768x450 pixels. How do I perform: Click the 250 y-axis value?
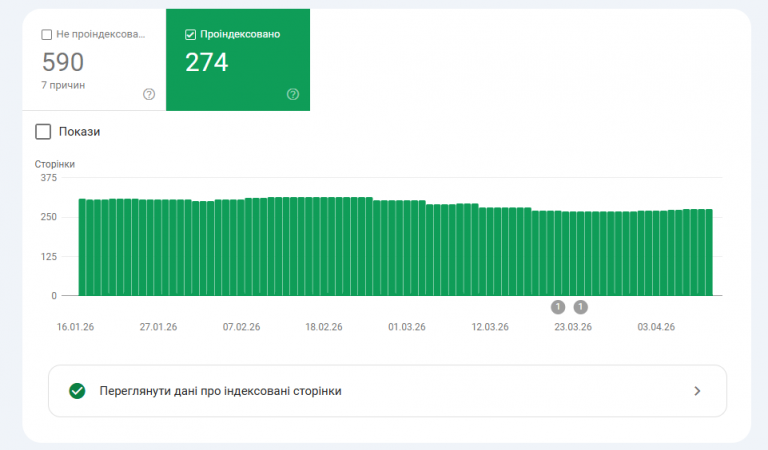48,217
